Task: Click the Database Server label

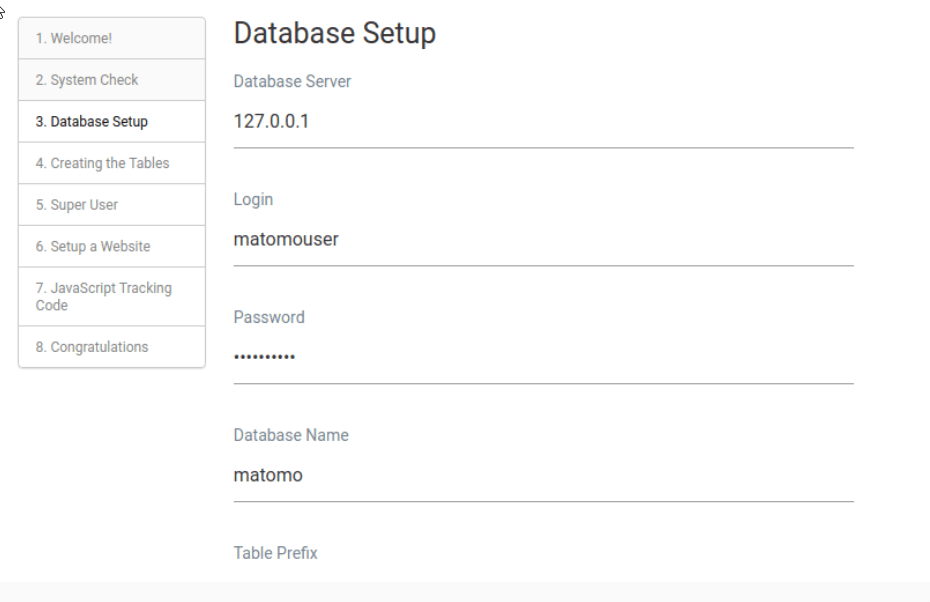Action: pyautogui.click(x=292, y=81)
